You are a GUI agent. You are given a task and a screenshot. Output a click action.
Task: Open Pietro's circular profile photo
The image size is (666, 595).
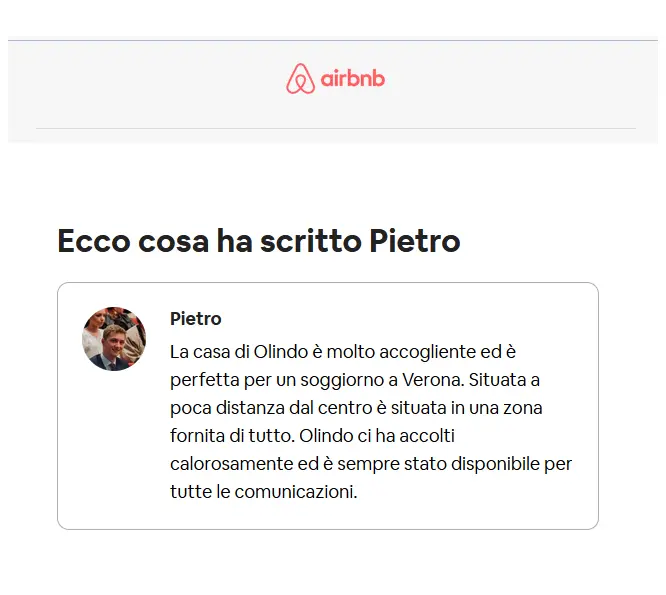click(x=114, y=338)
